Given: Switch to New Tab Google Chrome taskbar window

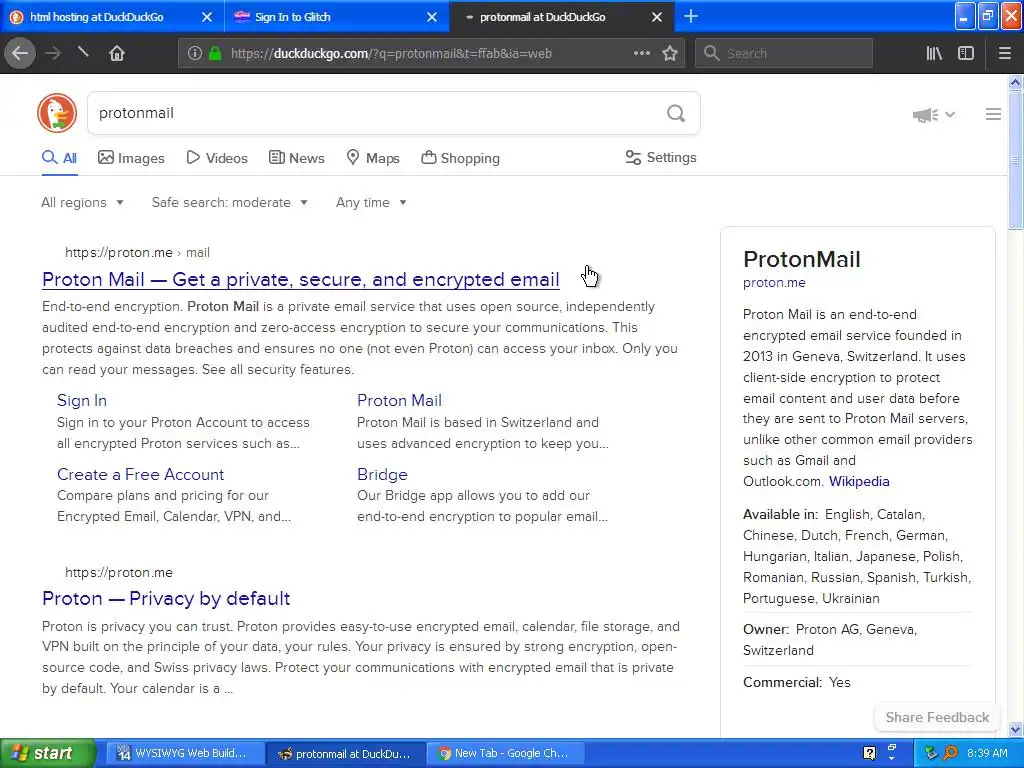Looking at the screenshot, I should [507, 753].
